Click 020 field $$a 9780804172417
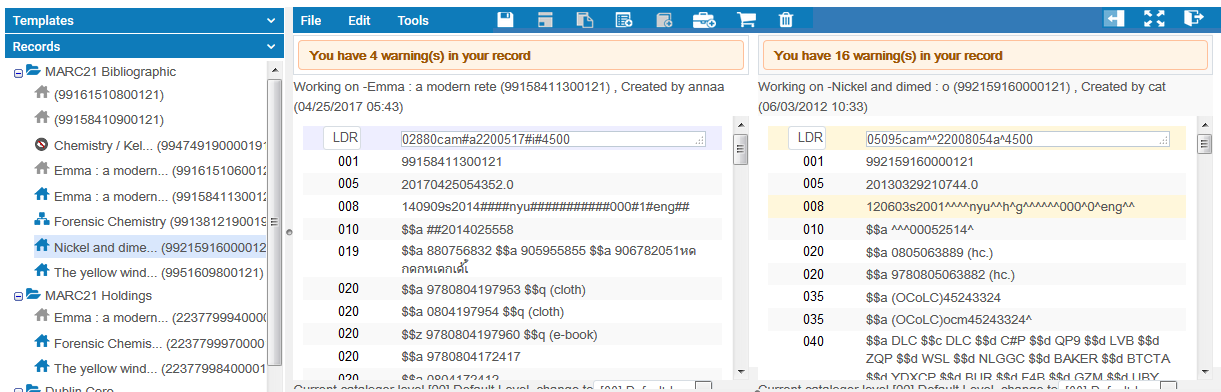Image resolution: width=1221 pixels, height=392 pixels. [x=460, y=357]
